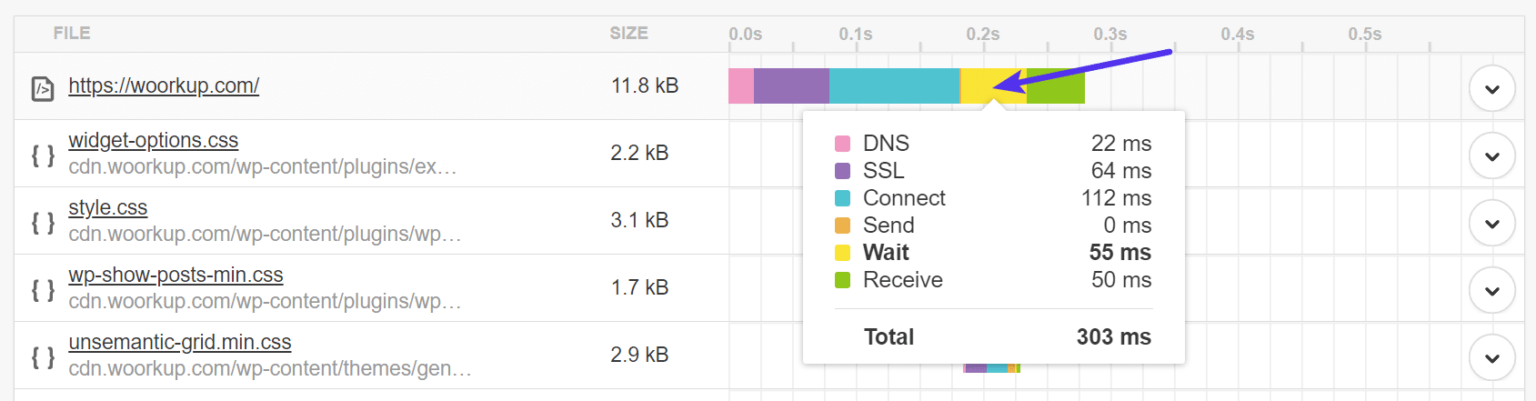This screenshot has height=401, width=1536.
Task: Click the CSS braces icon beside style.css
Action: 42,222
